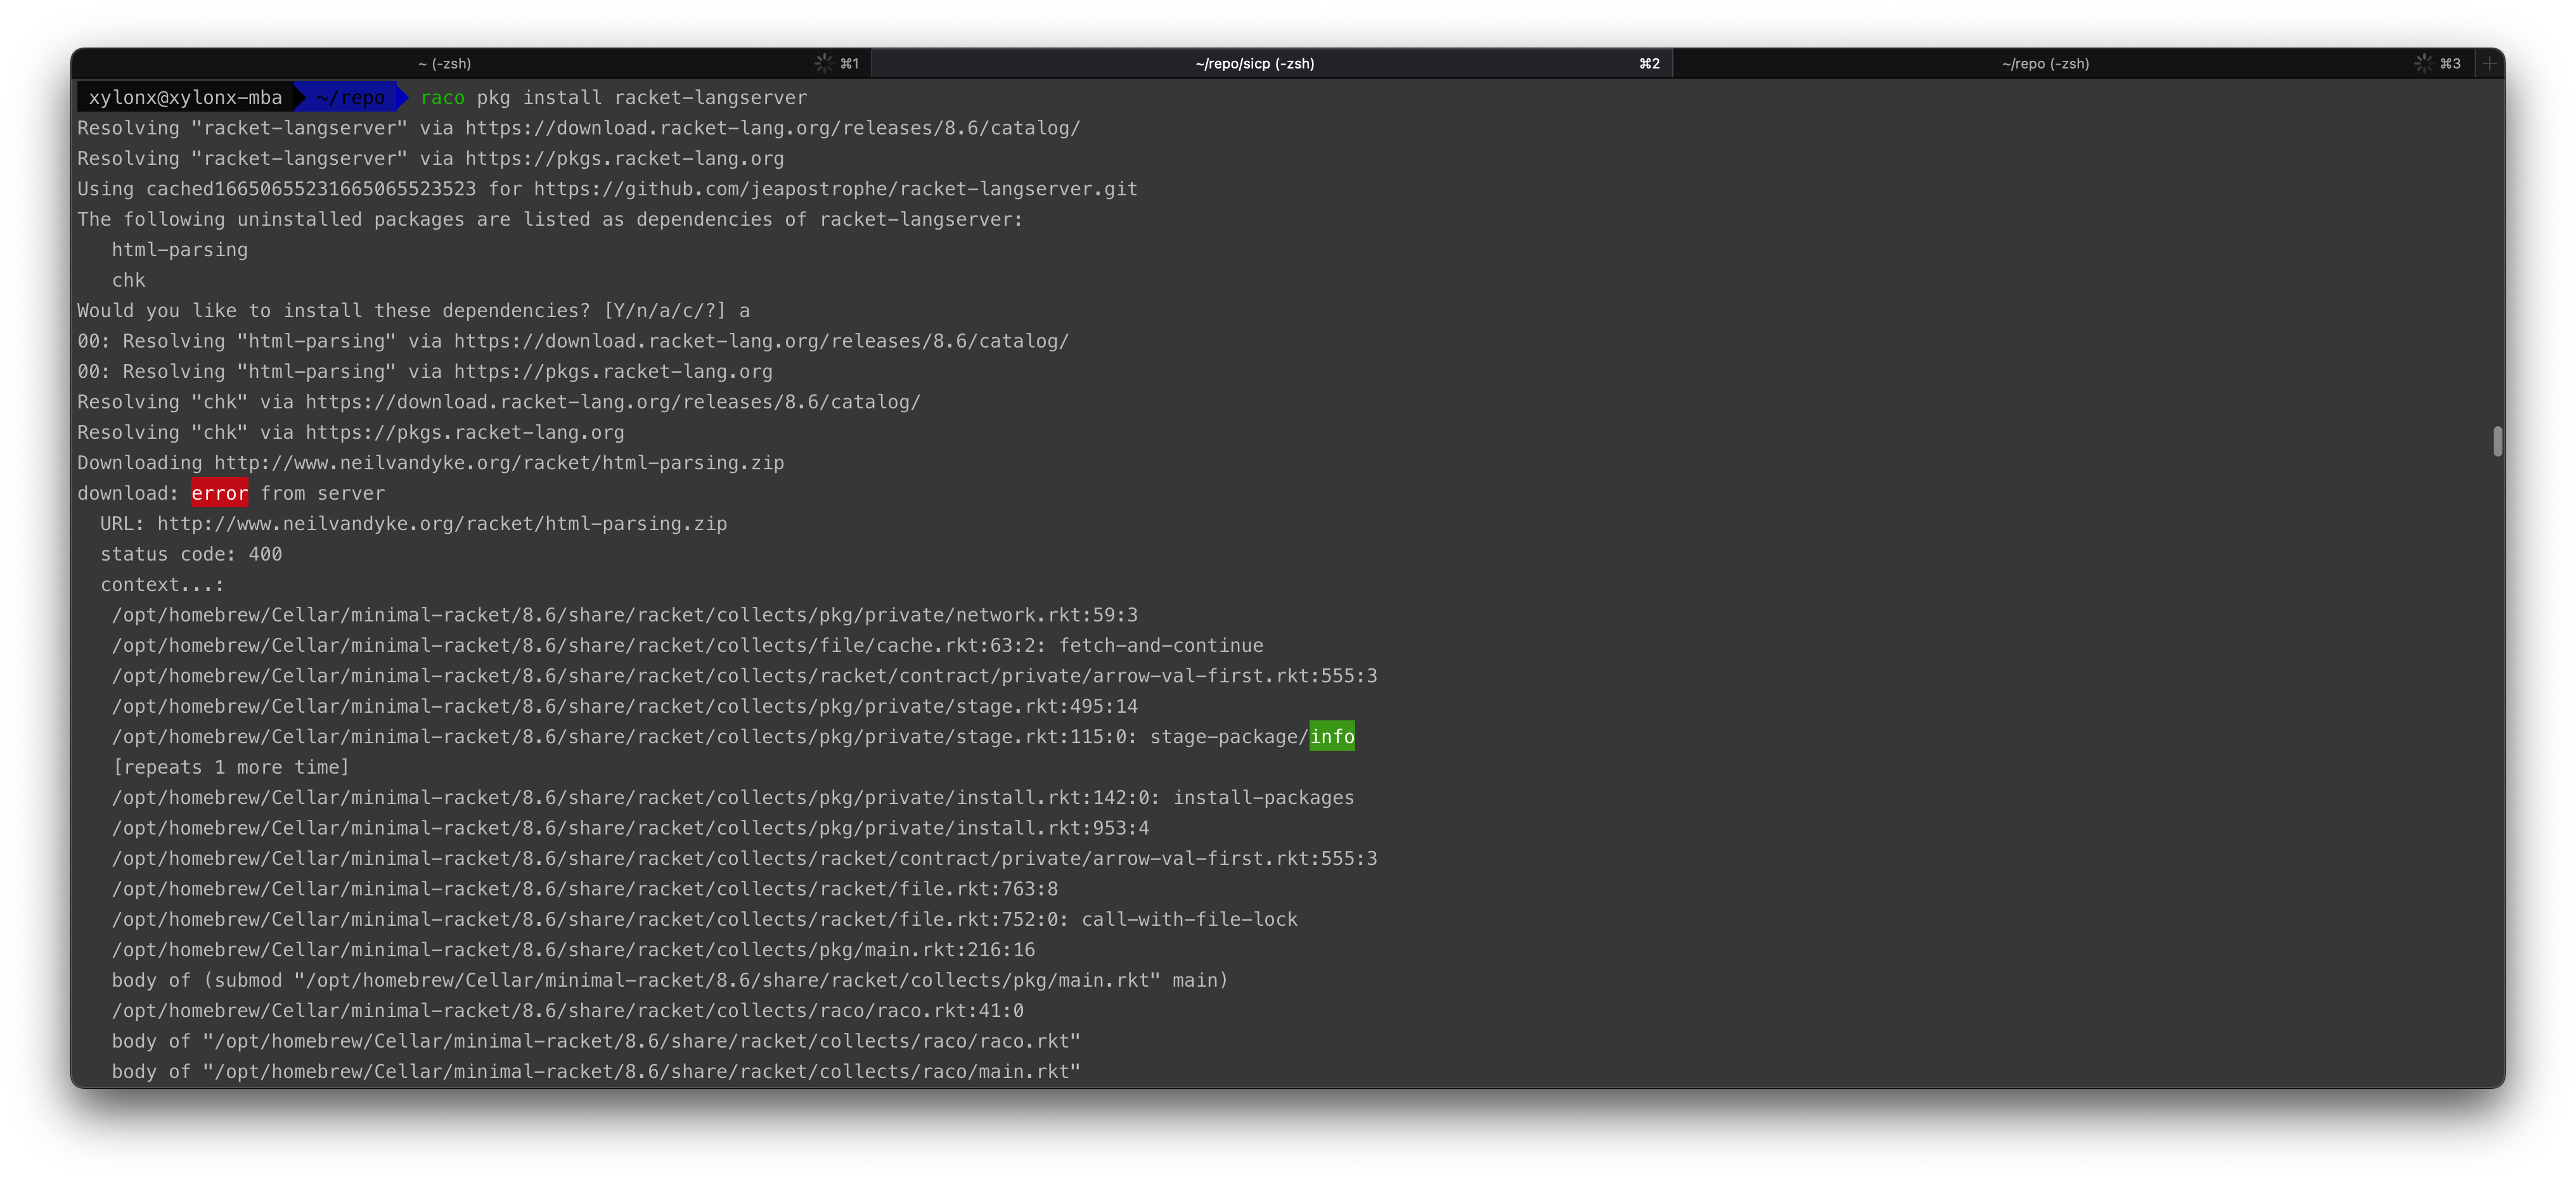Click the new tab plus button

[2489, 63]
